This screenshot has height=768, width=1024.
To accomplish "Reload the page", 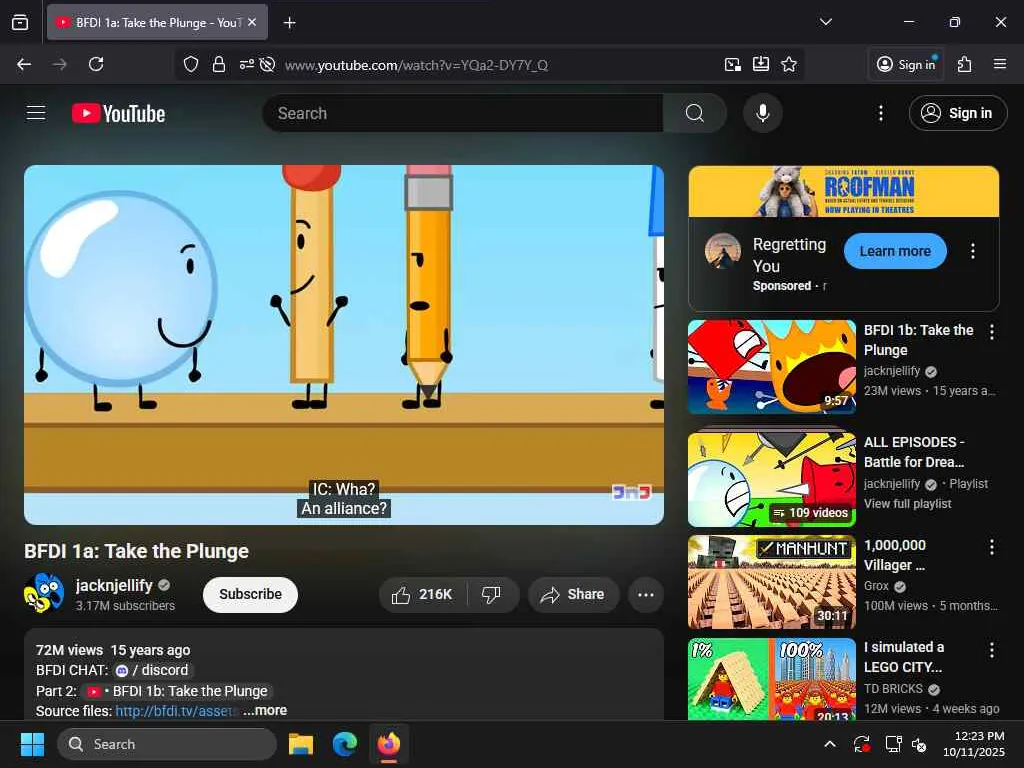I will pyautogui.click(x=96, y=64).
